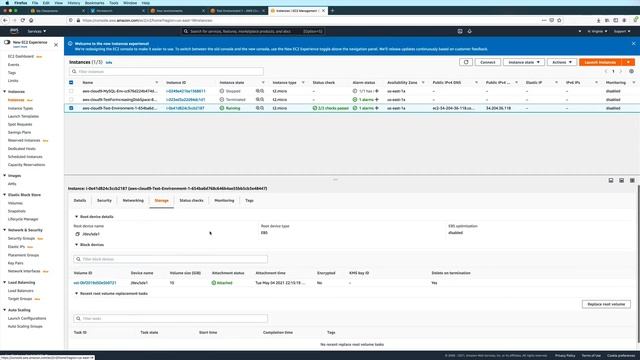Switch to the Networking tab

point(133,200)
